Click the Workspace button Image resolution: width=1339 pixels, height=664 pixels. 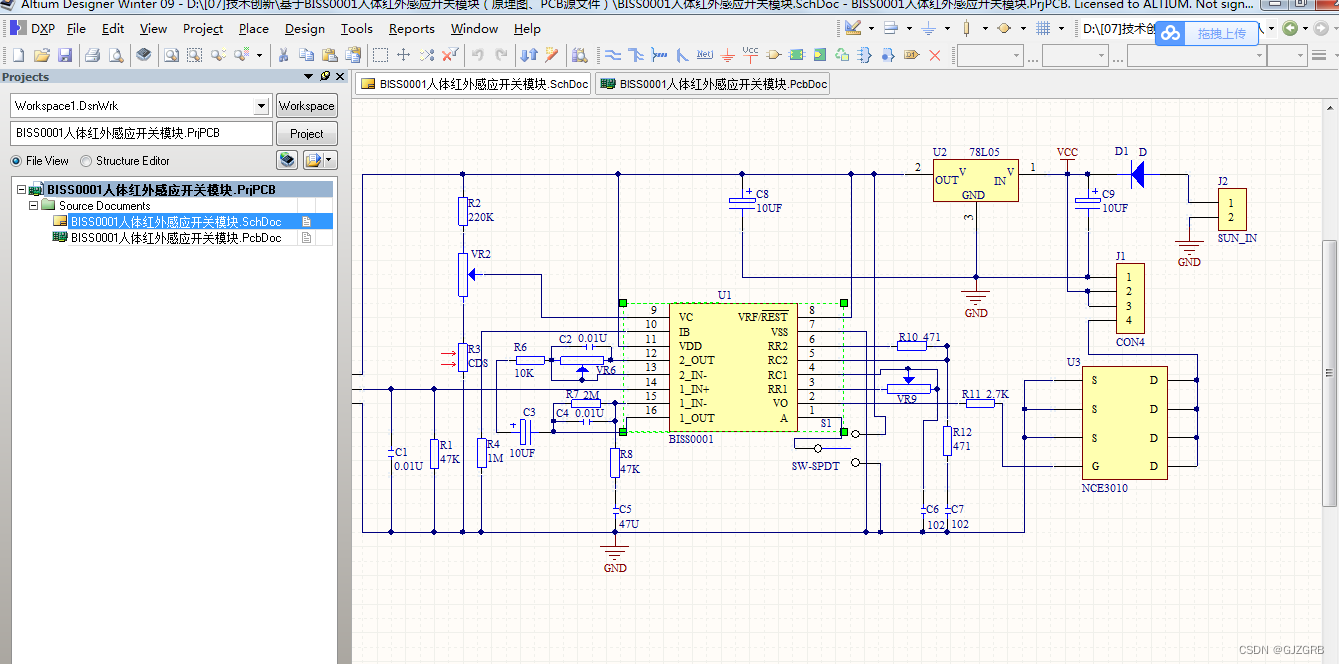[306, 105]
